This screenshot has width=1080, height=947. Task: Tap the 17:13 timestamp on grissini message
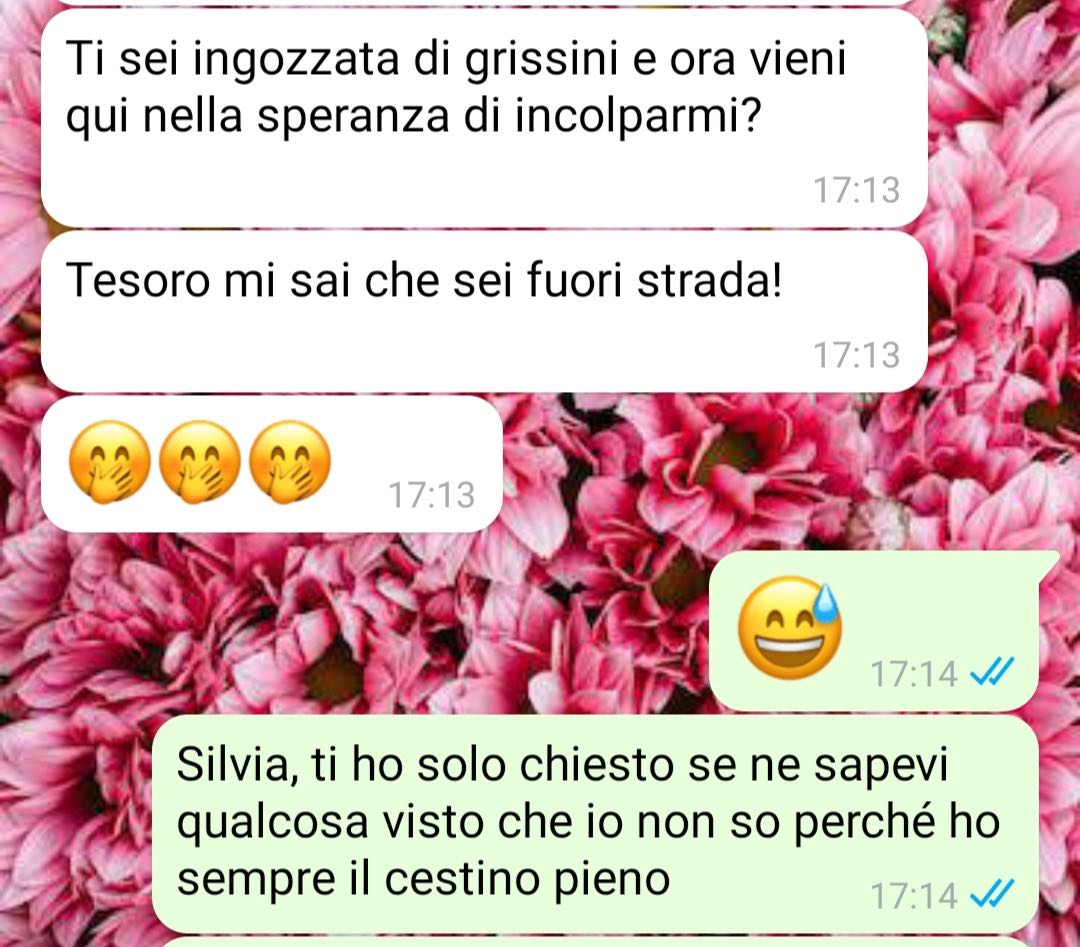coord(856,190)
